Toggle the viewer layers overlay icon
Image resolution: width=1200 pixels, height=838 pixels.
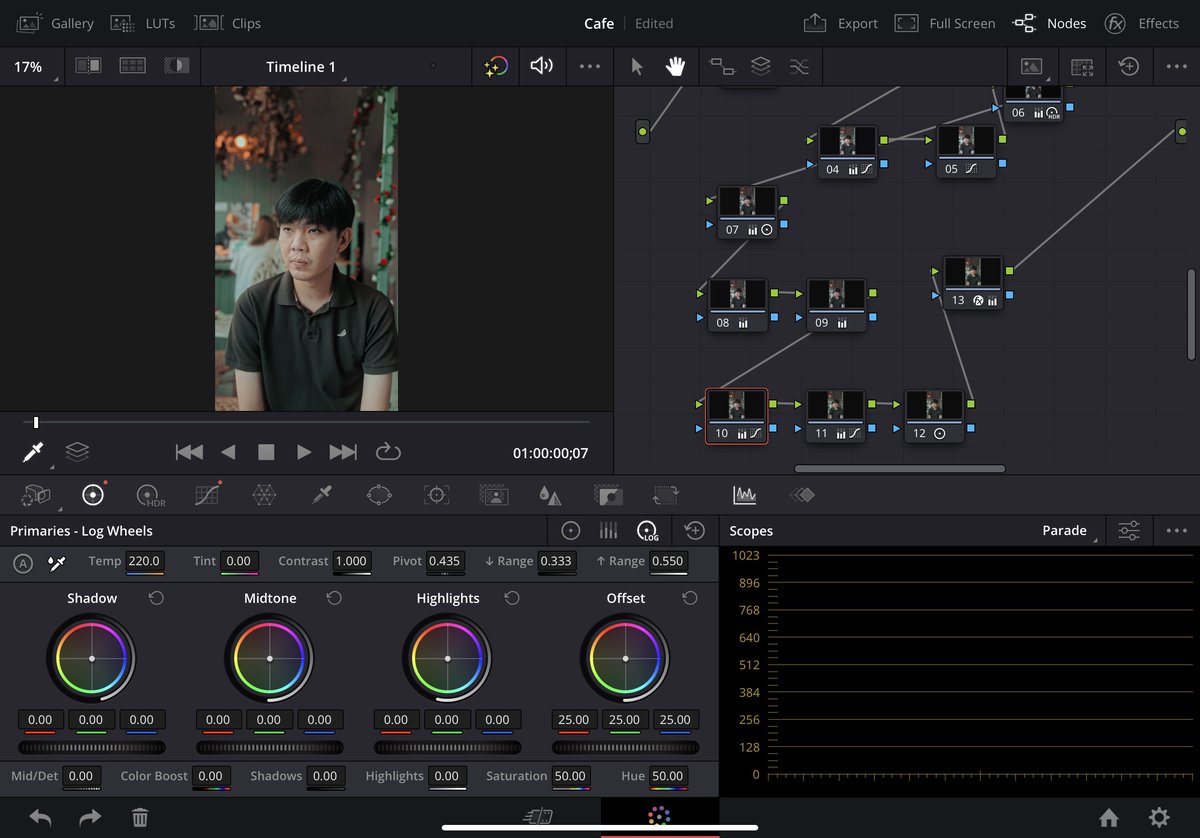tap(78, 452)
